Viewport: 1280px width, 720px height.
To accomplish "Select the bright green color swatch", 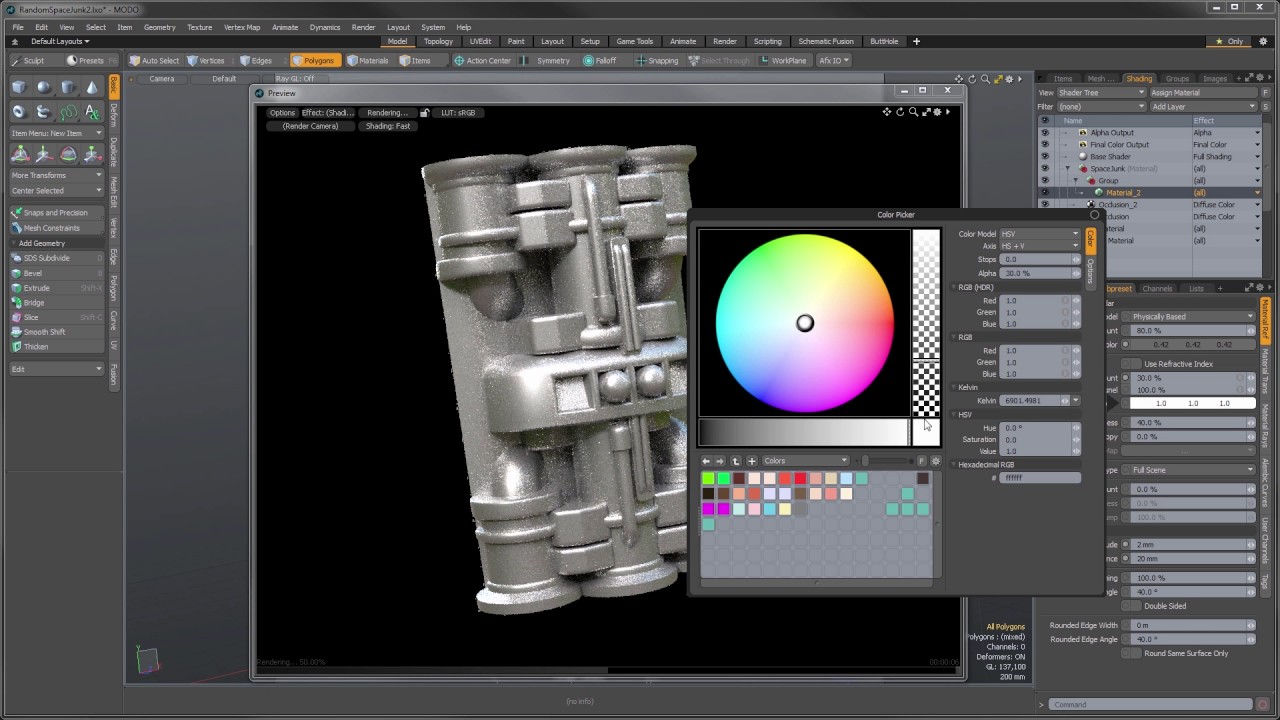I will pos(708,478).
